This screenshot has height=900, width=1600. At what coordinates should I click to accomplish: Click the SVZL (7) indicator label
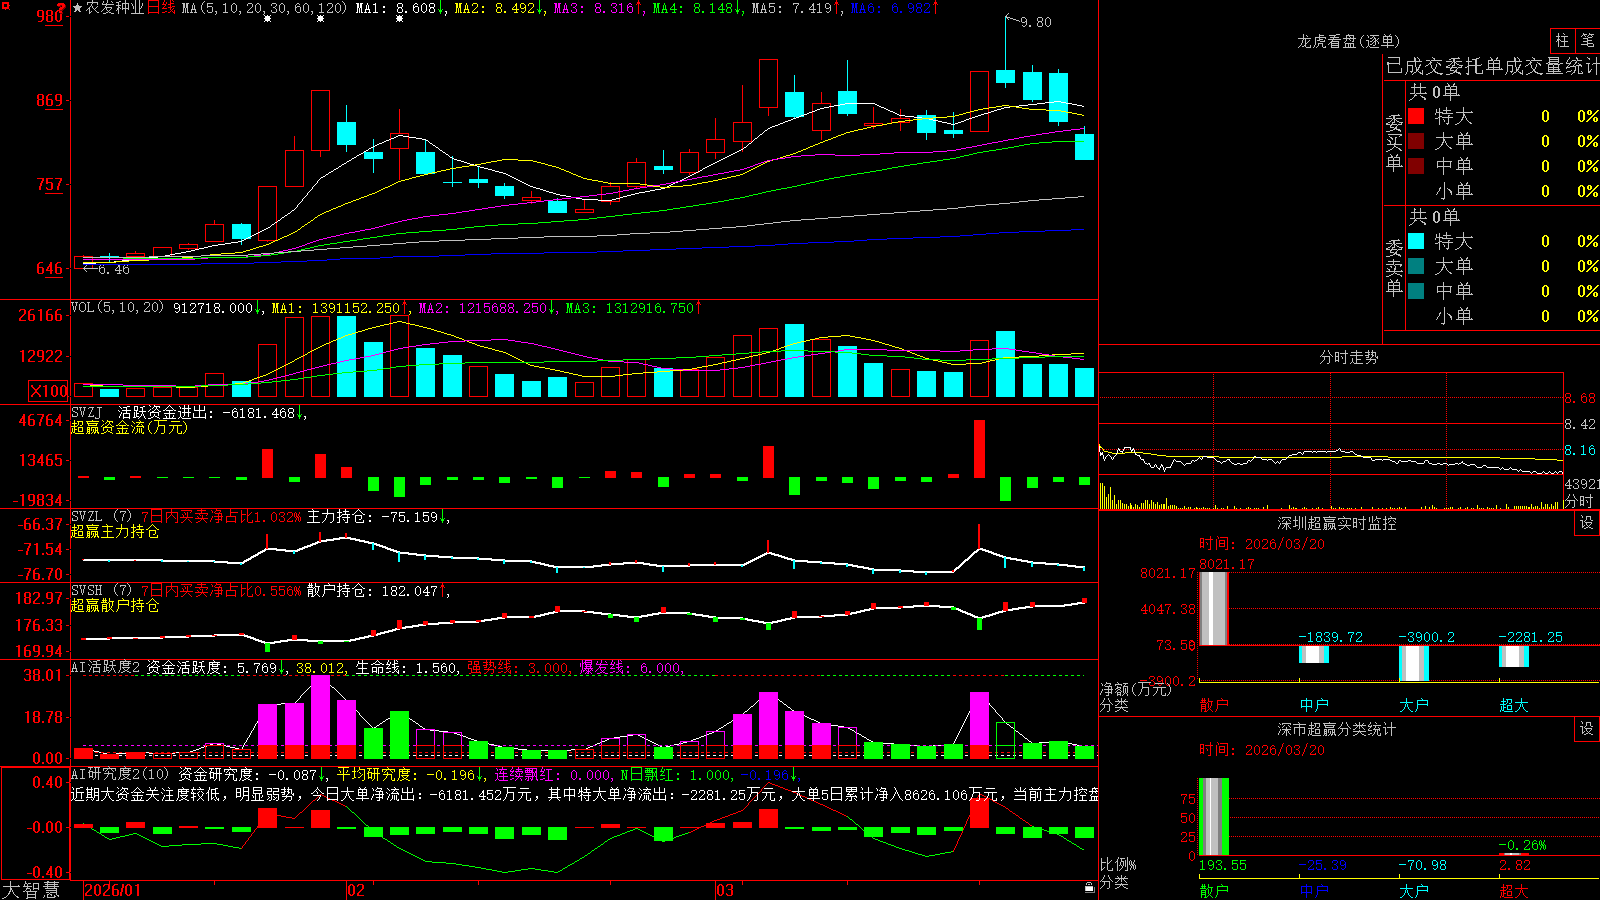point(101,516)
